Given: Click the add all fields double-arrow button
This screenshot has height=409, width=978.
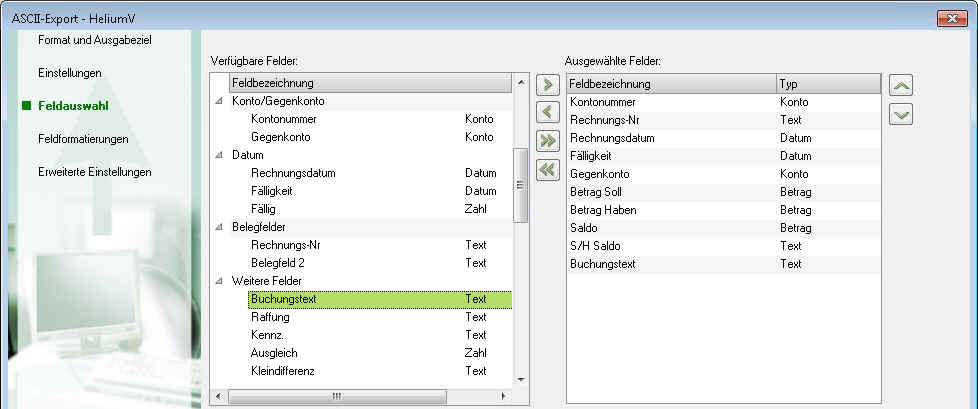Looking at the screenshot, I should click(x=547, y=140).
